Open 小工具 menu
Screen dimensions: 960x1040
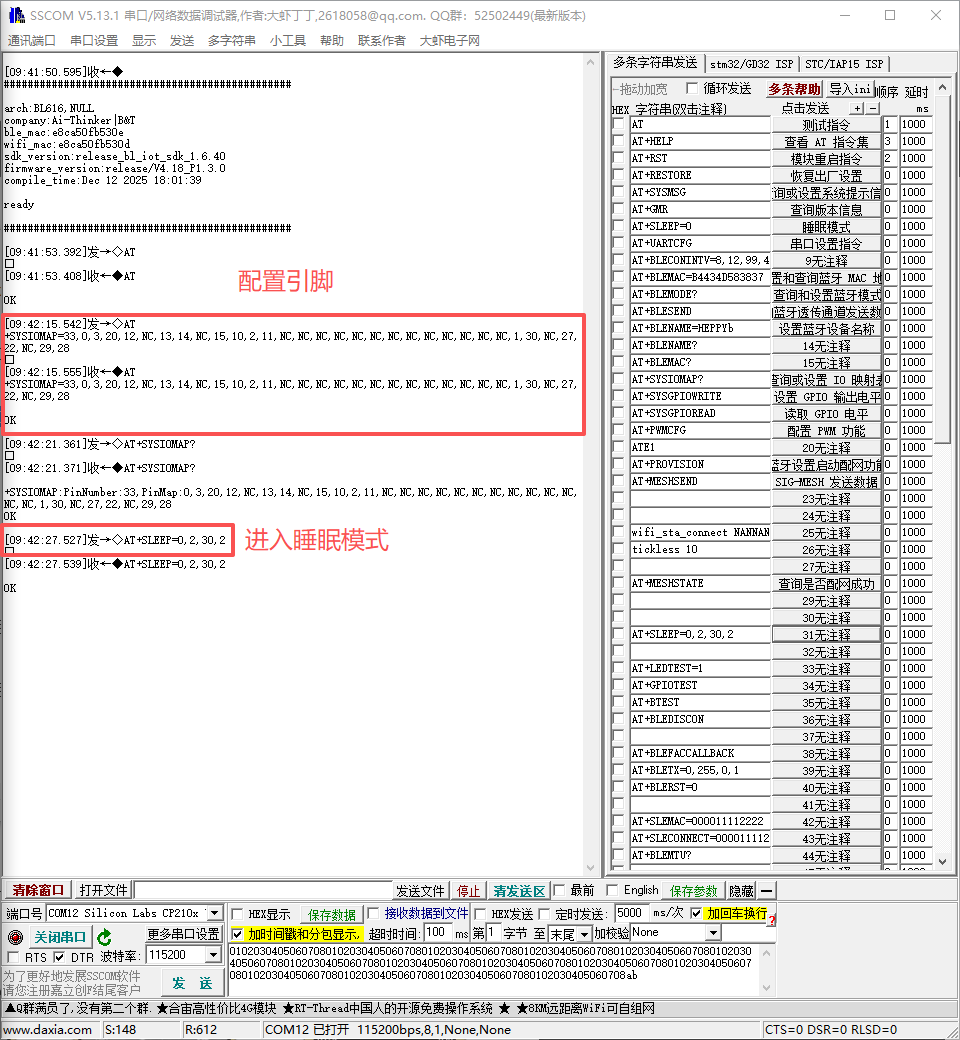(x=287, y=40)
